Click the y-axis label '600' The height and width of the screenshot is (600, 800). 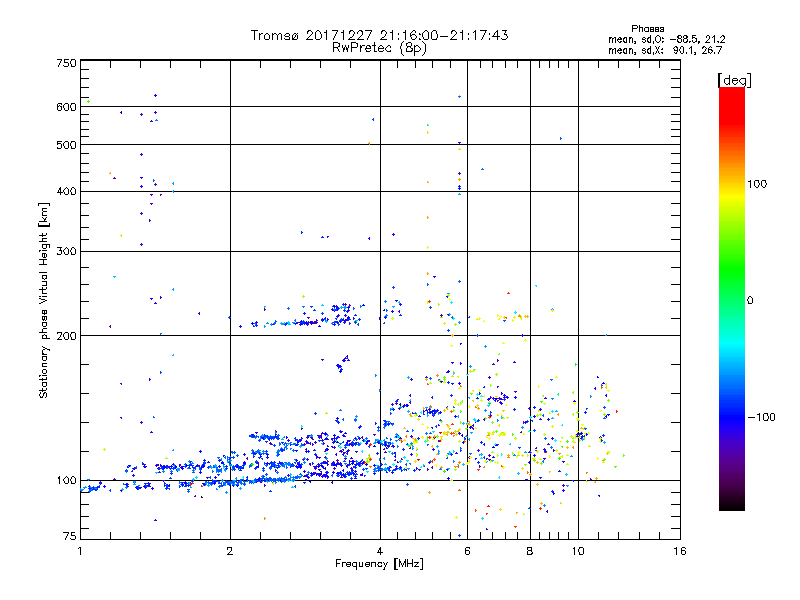[66, 107]
